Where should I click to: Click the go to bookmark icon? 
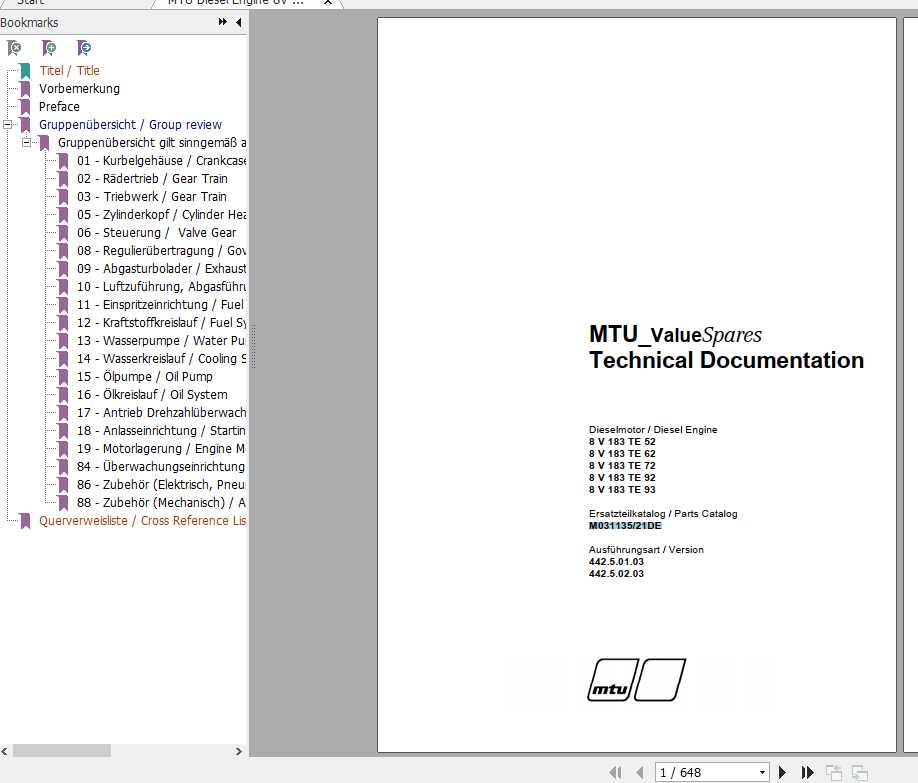(84, 47)
